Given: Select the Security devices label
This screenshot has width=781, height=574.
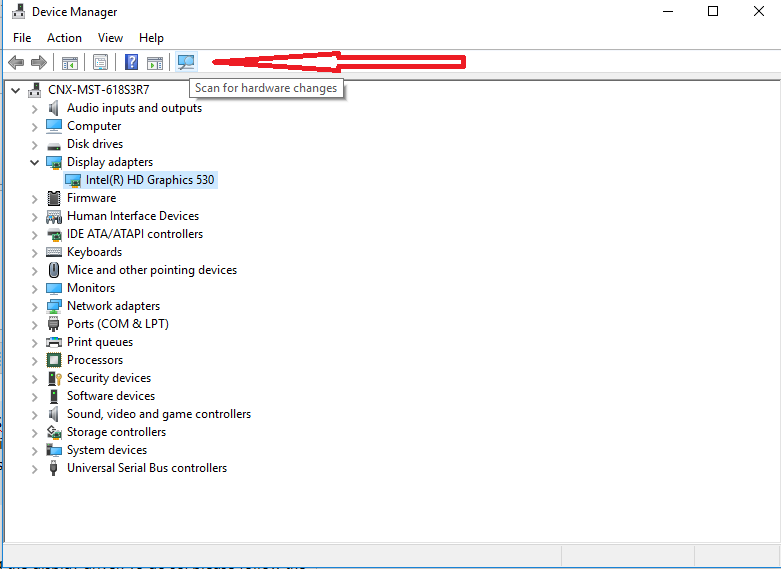Looking at the screenshot, I should coord(109,378).
